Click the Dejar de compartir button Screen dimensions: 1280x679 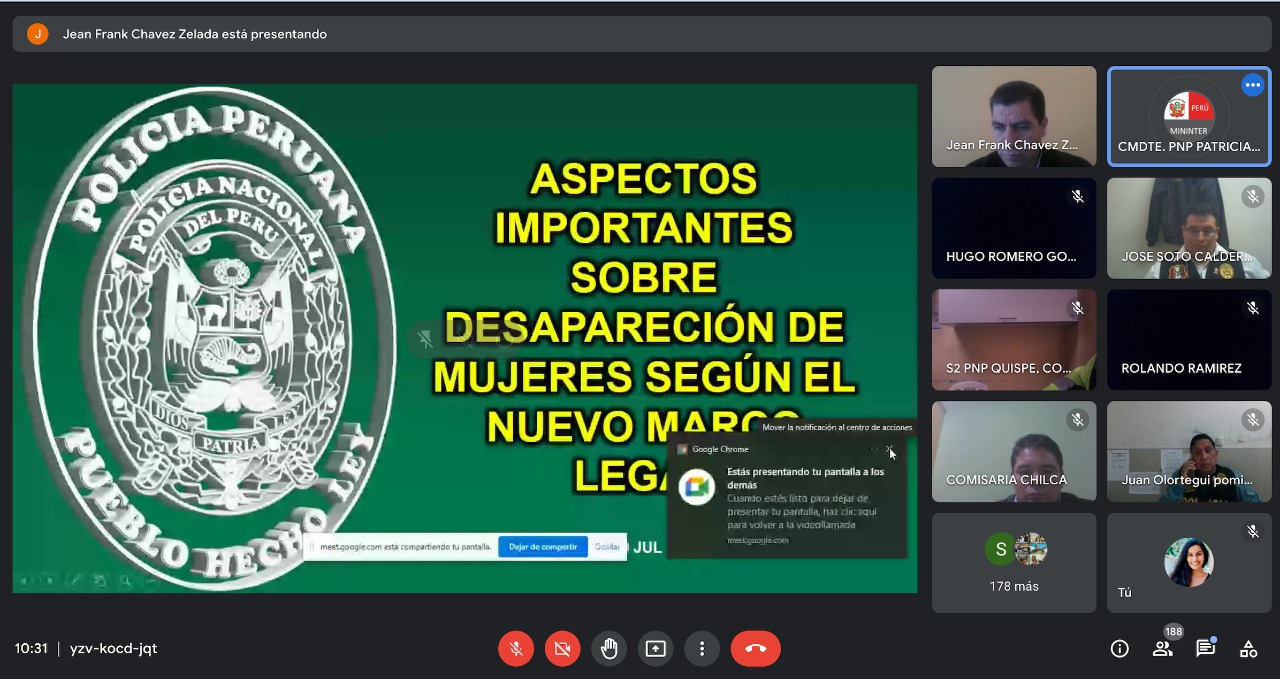click(x=543, y=547)
